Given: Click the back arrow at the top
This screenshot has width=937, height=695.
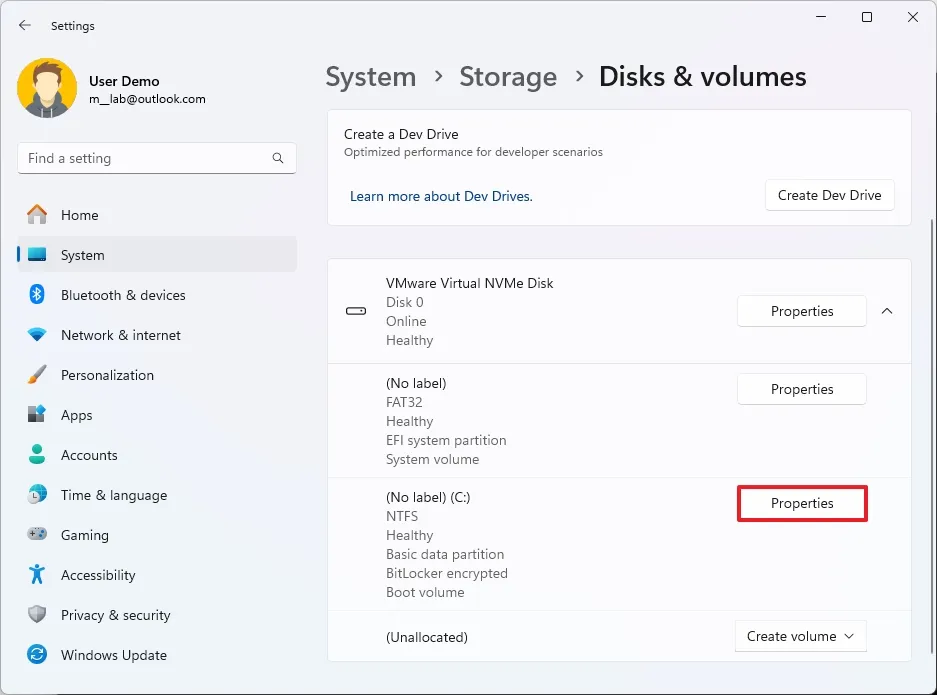Looking at the screenshot, I should [24, 26].
